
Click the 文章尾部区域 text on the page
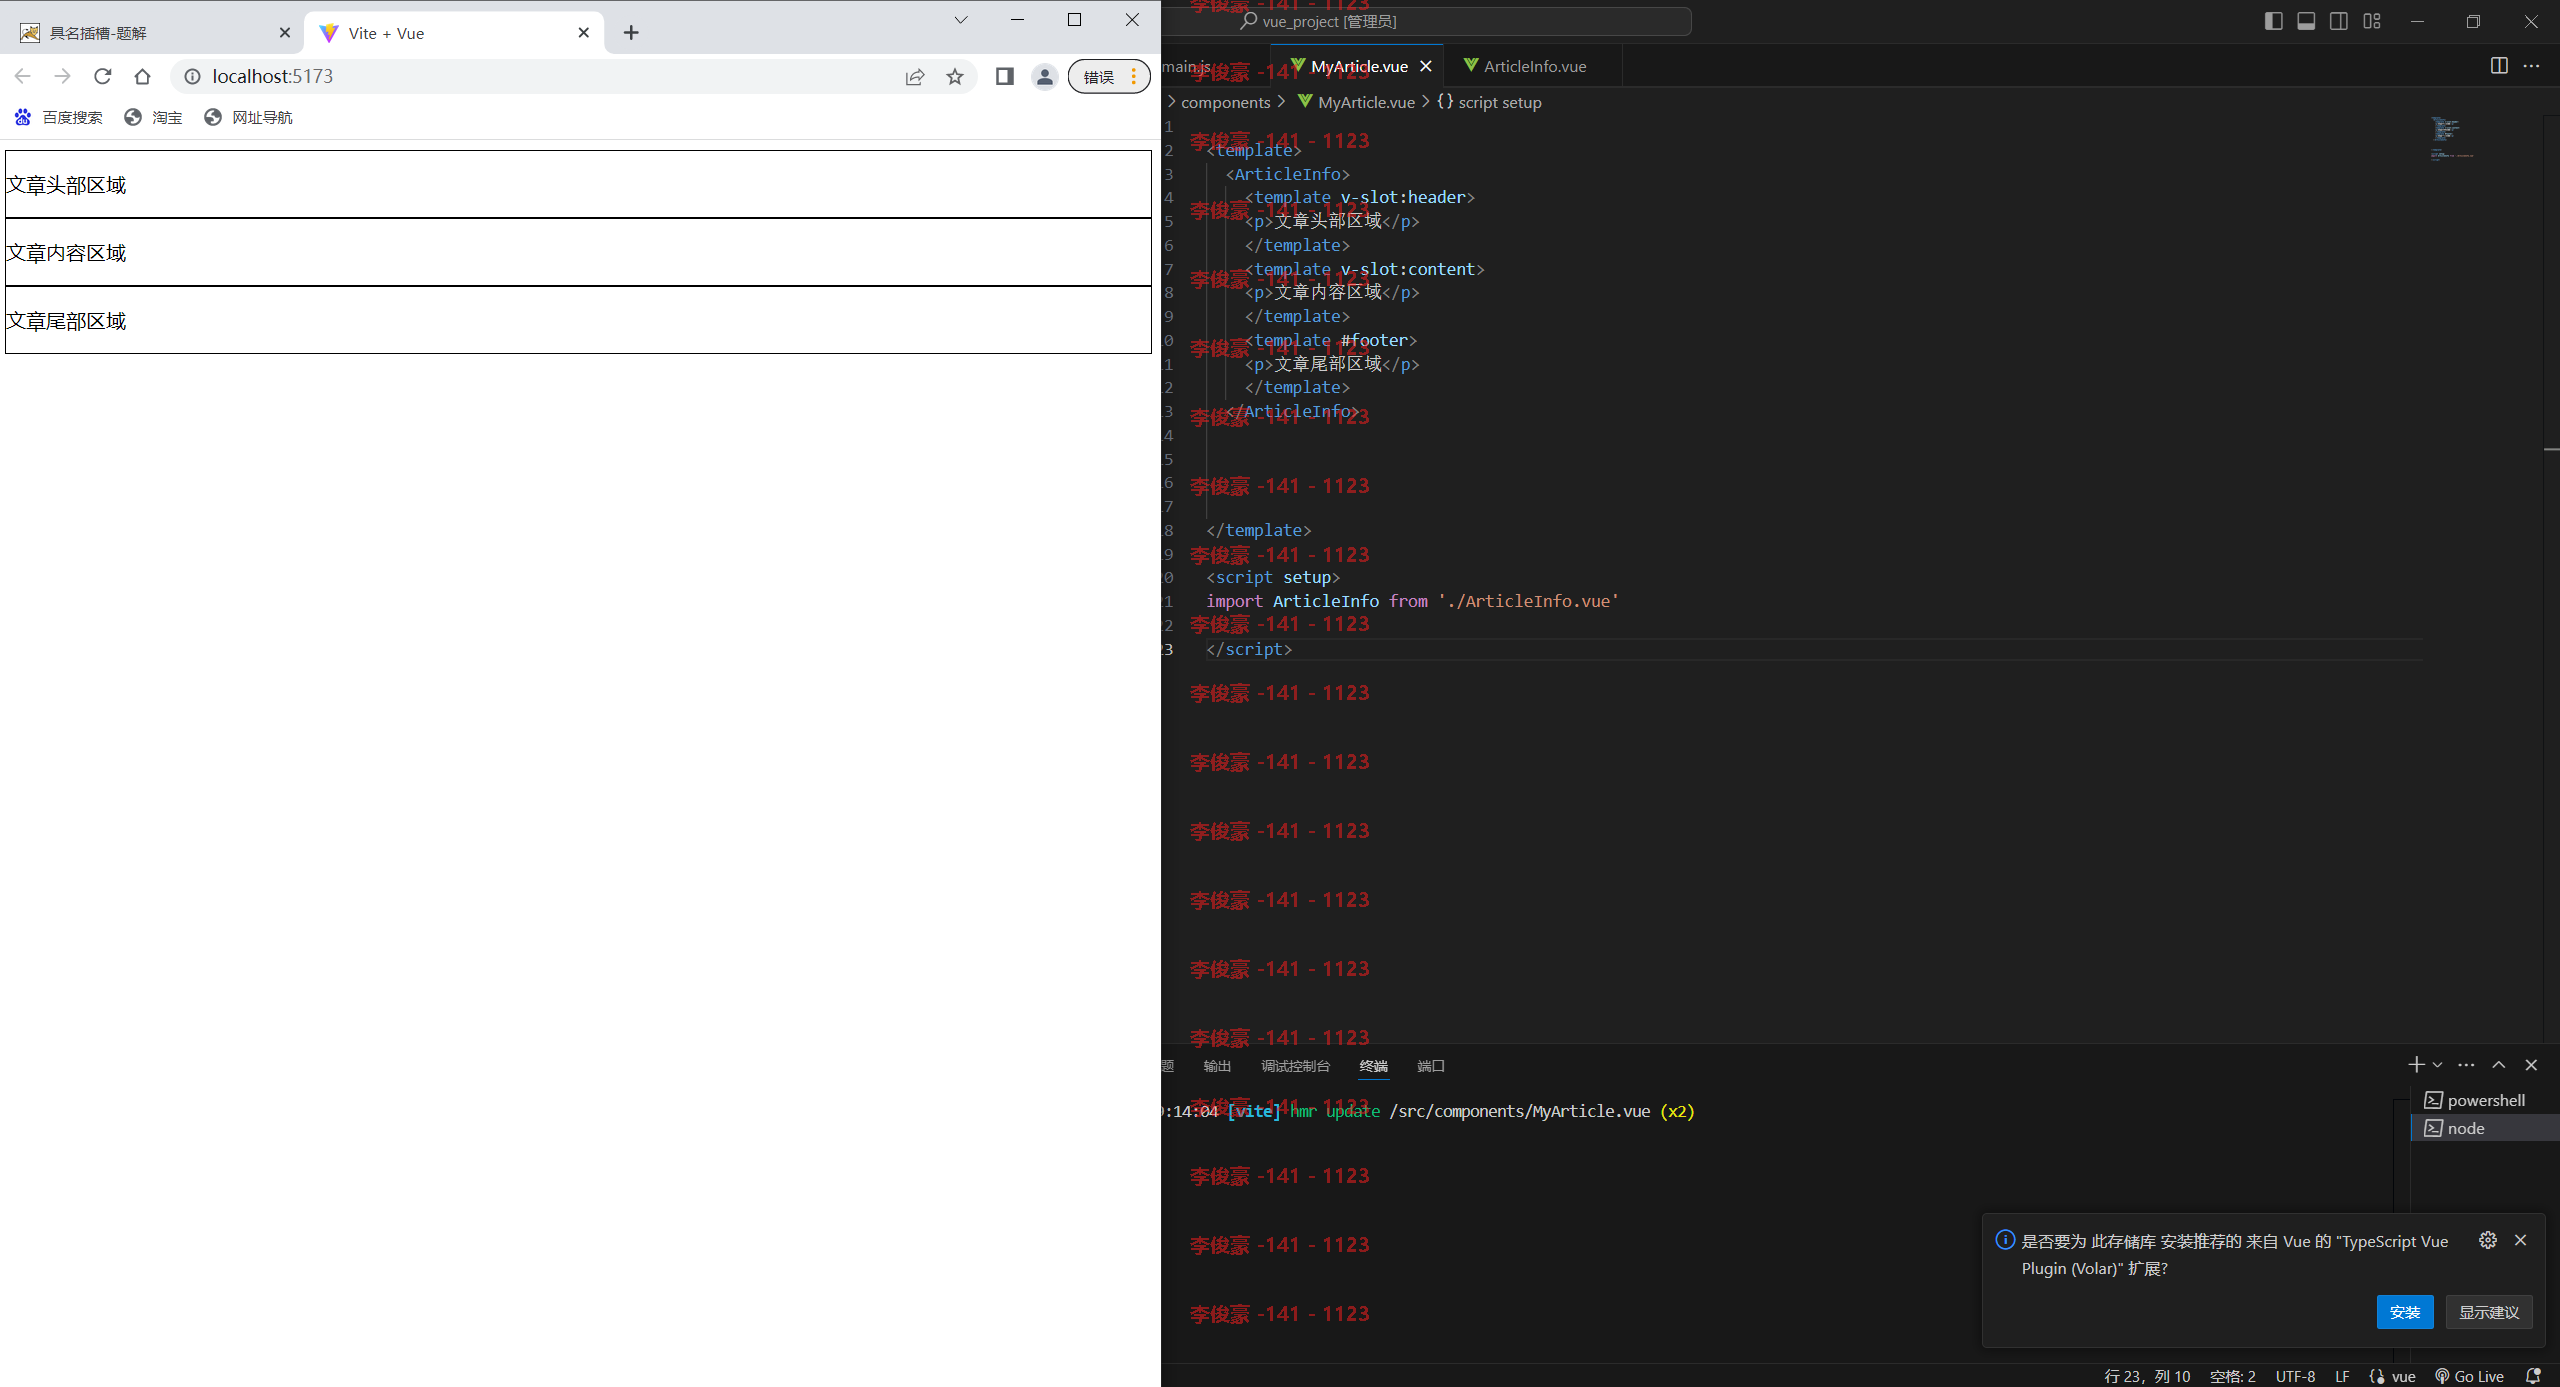[x=66, y=321]
